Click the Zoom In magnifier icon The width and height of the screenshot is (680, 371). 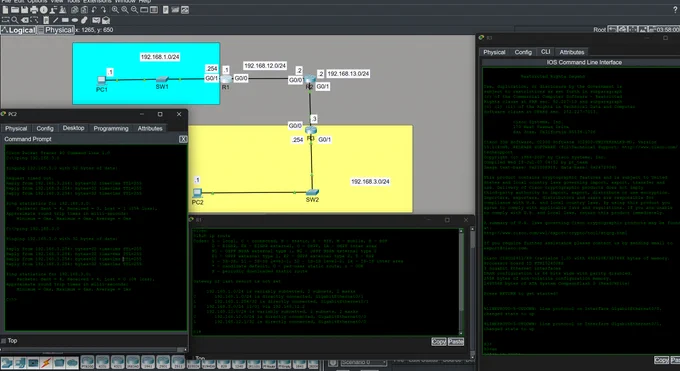pos(115,10)
